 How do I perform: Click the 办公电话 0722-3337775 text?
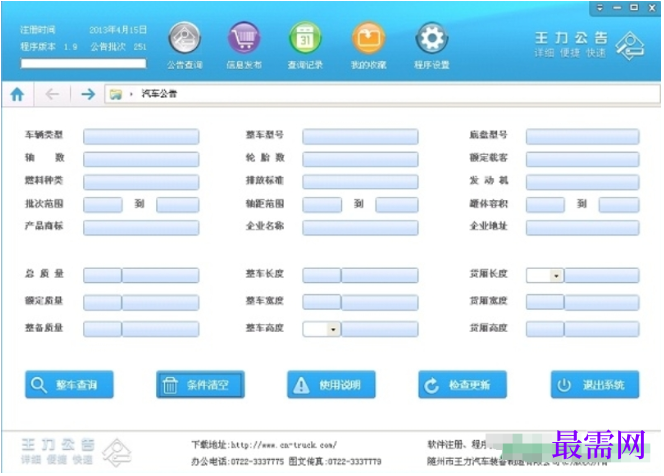tap(238, 462)
